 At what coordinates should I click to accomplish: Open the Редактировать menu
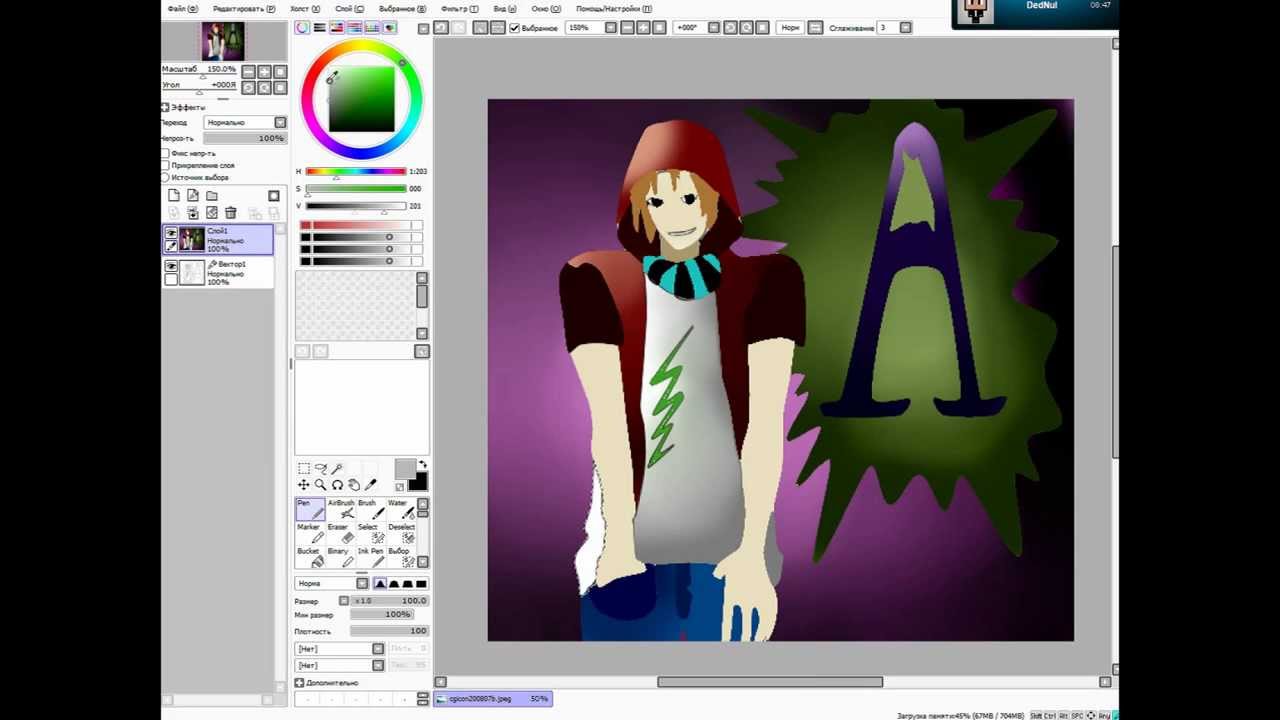(244, 8)
